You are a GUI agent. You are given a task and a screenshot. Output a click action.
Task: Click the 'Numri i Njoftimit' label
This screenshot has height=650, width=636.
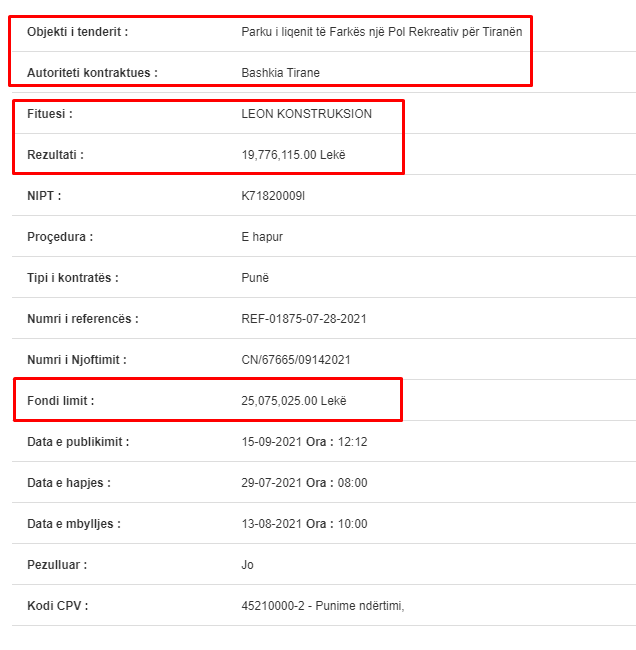[77, 360]
